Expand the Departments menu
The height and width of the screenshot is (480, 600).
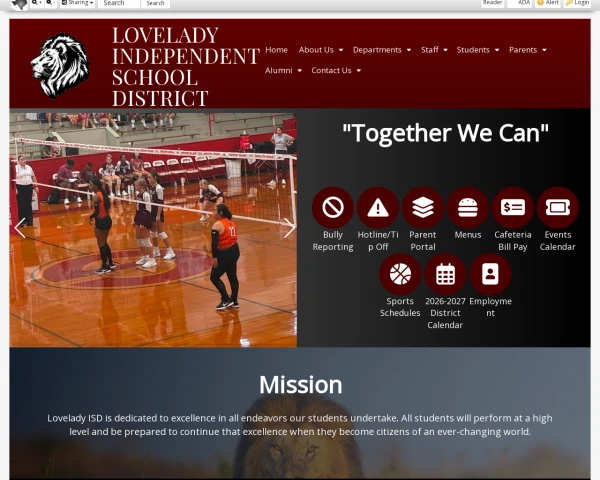point(382,50)
